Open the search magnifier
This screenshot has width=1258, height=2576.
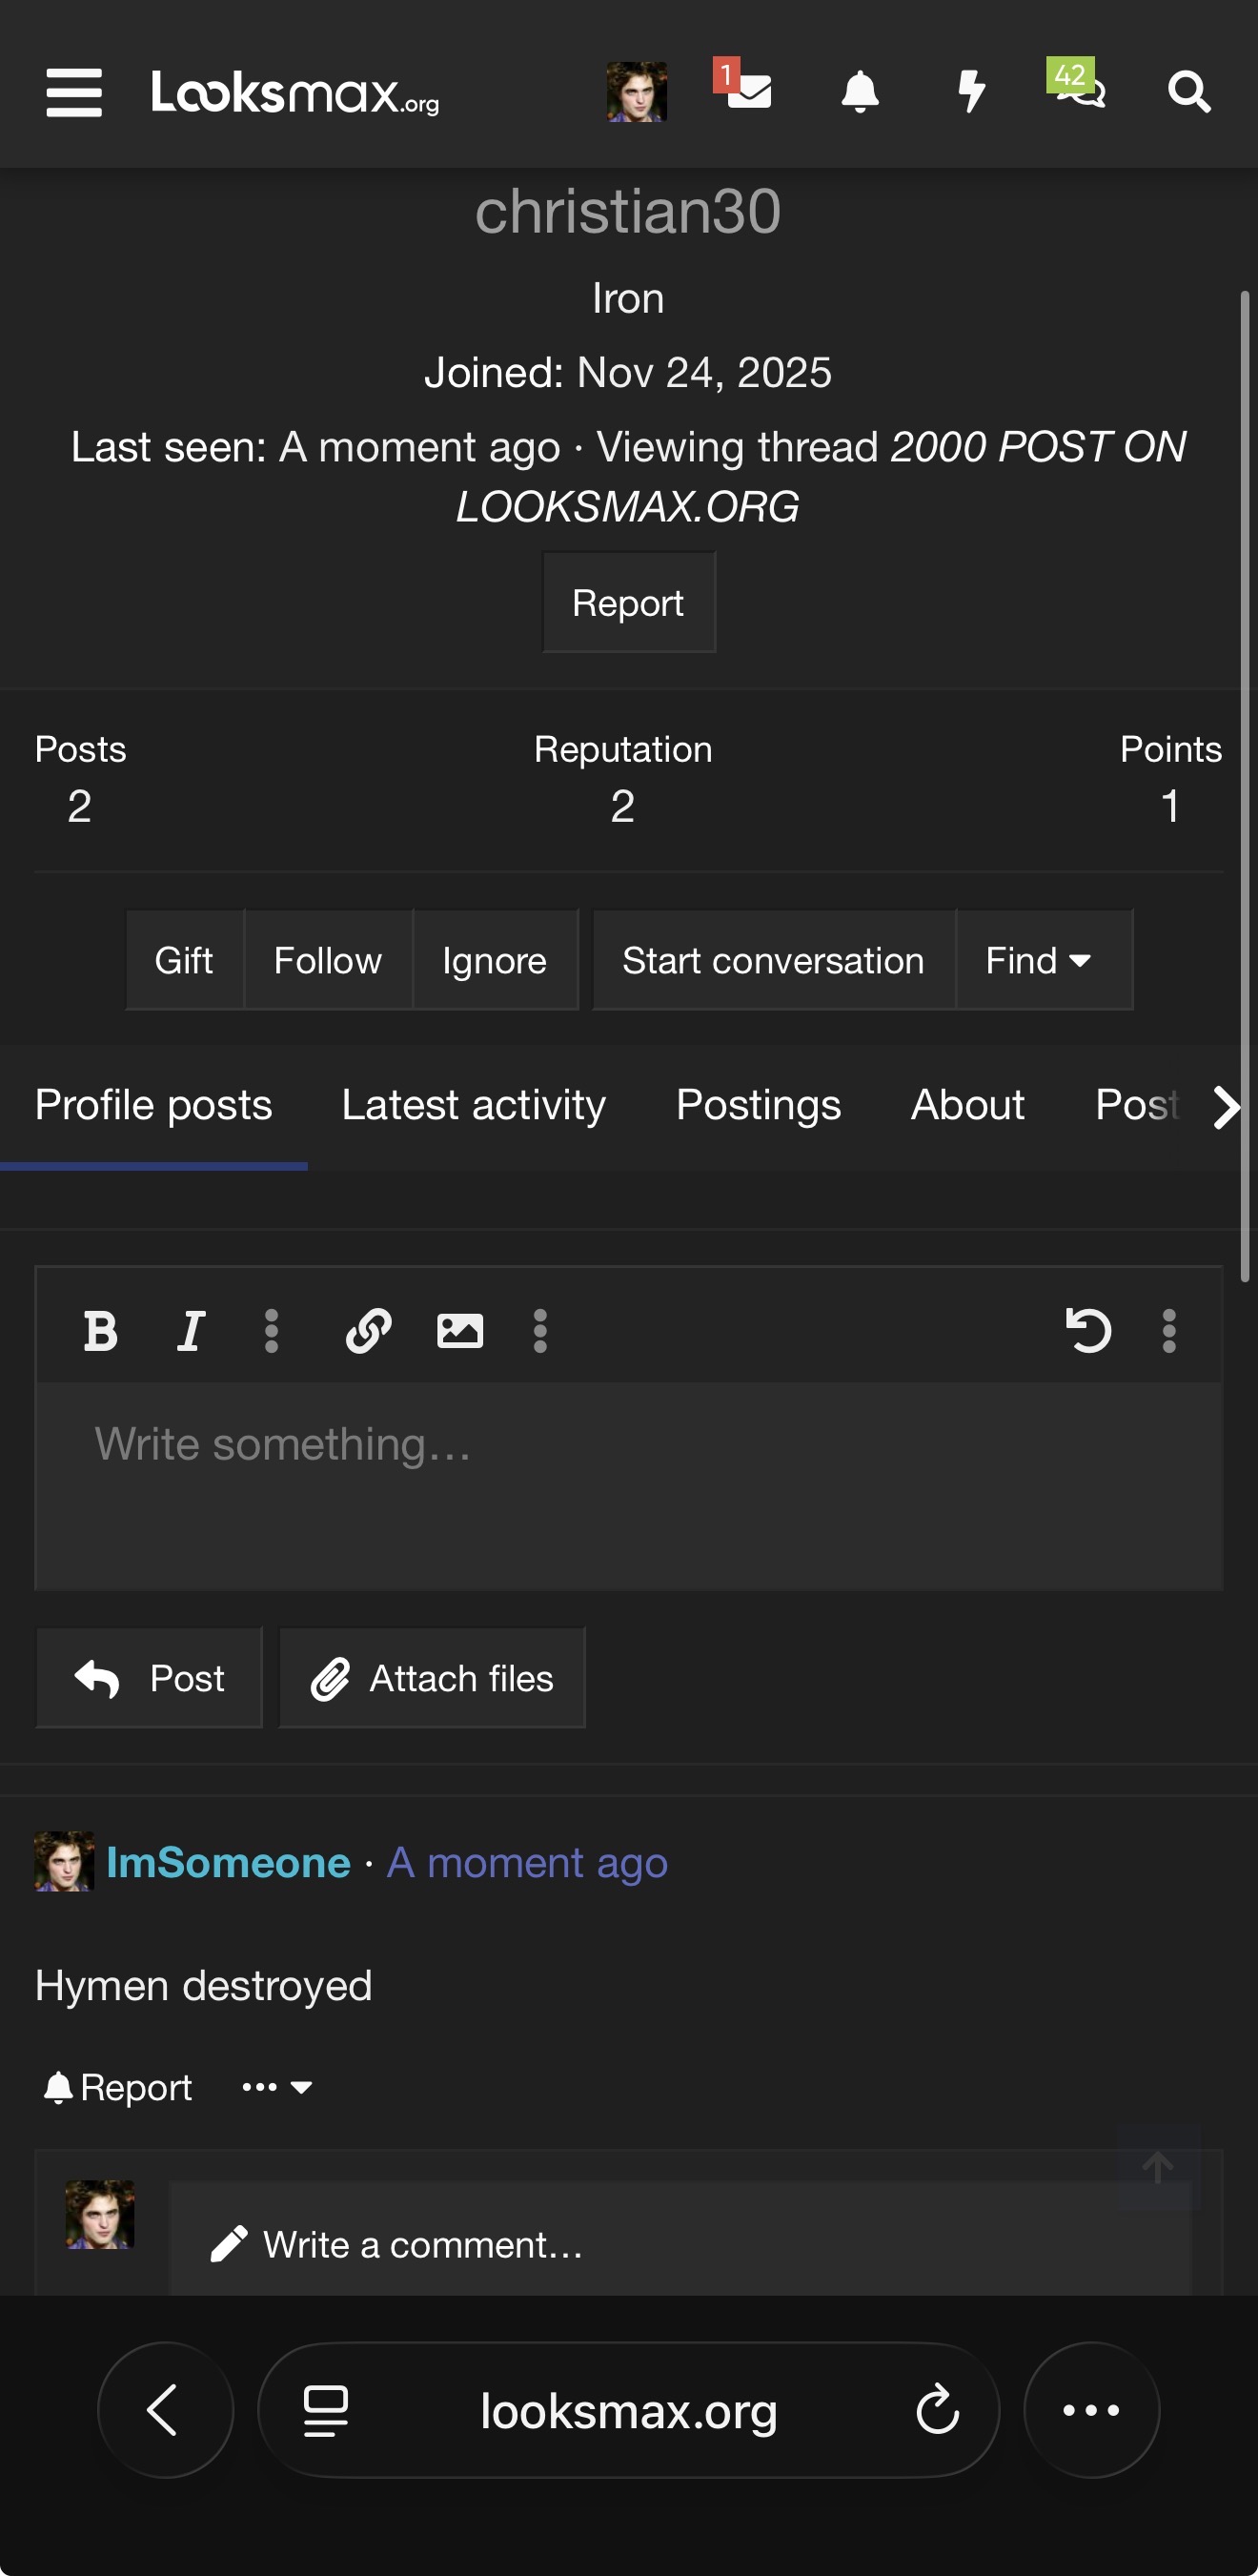(1189, 92)
